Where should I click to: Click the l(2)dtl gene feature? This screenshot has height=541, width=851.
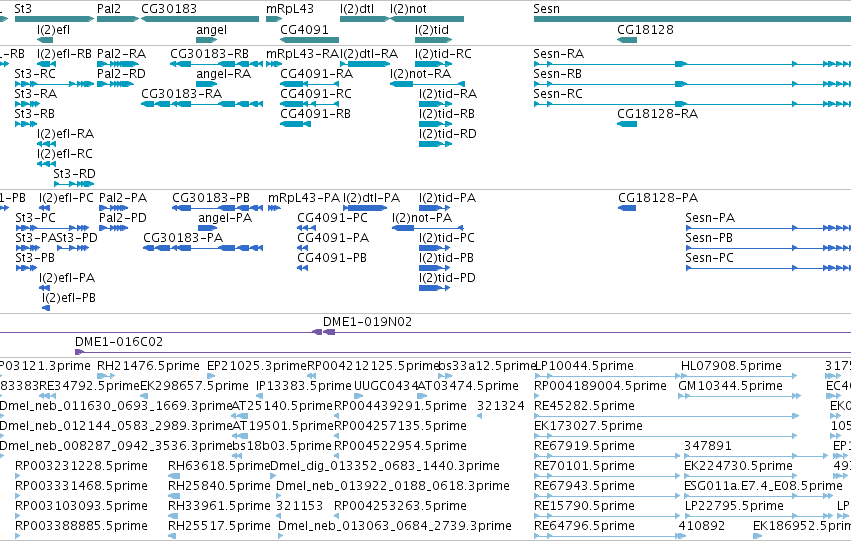(364, 19)
